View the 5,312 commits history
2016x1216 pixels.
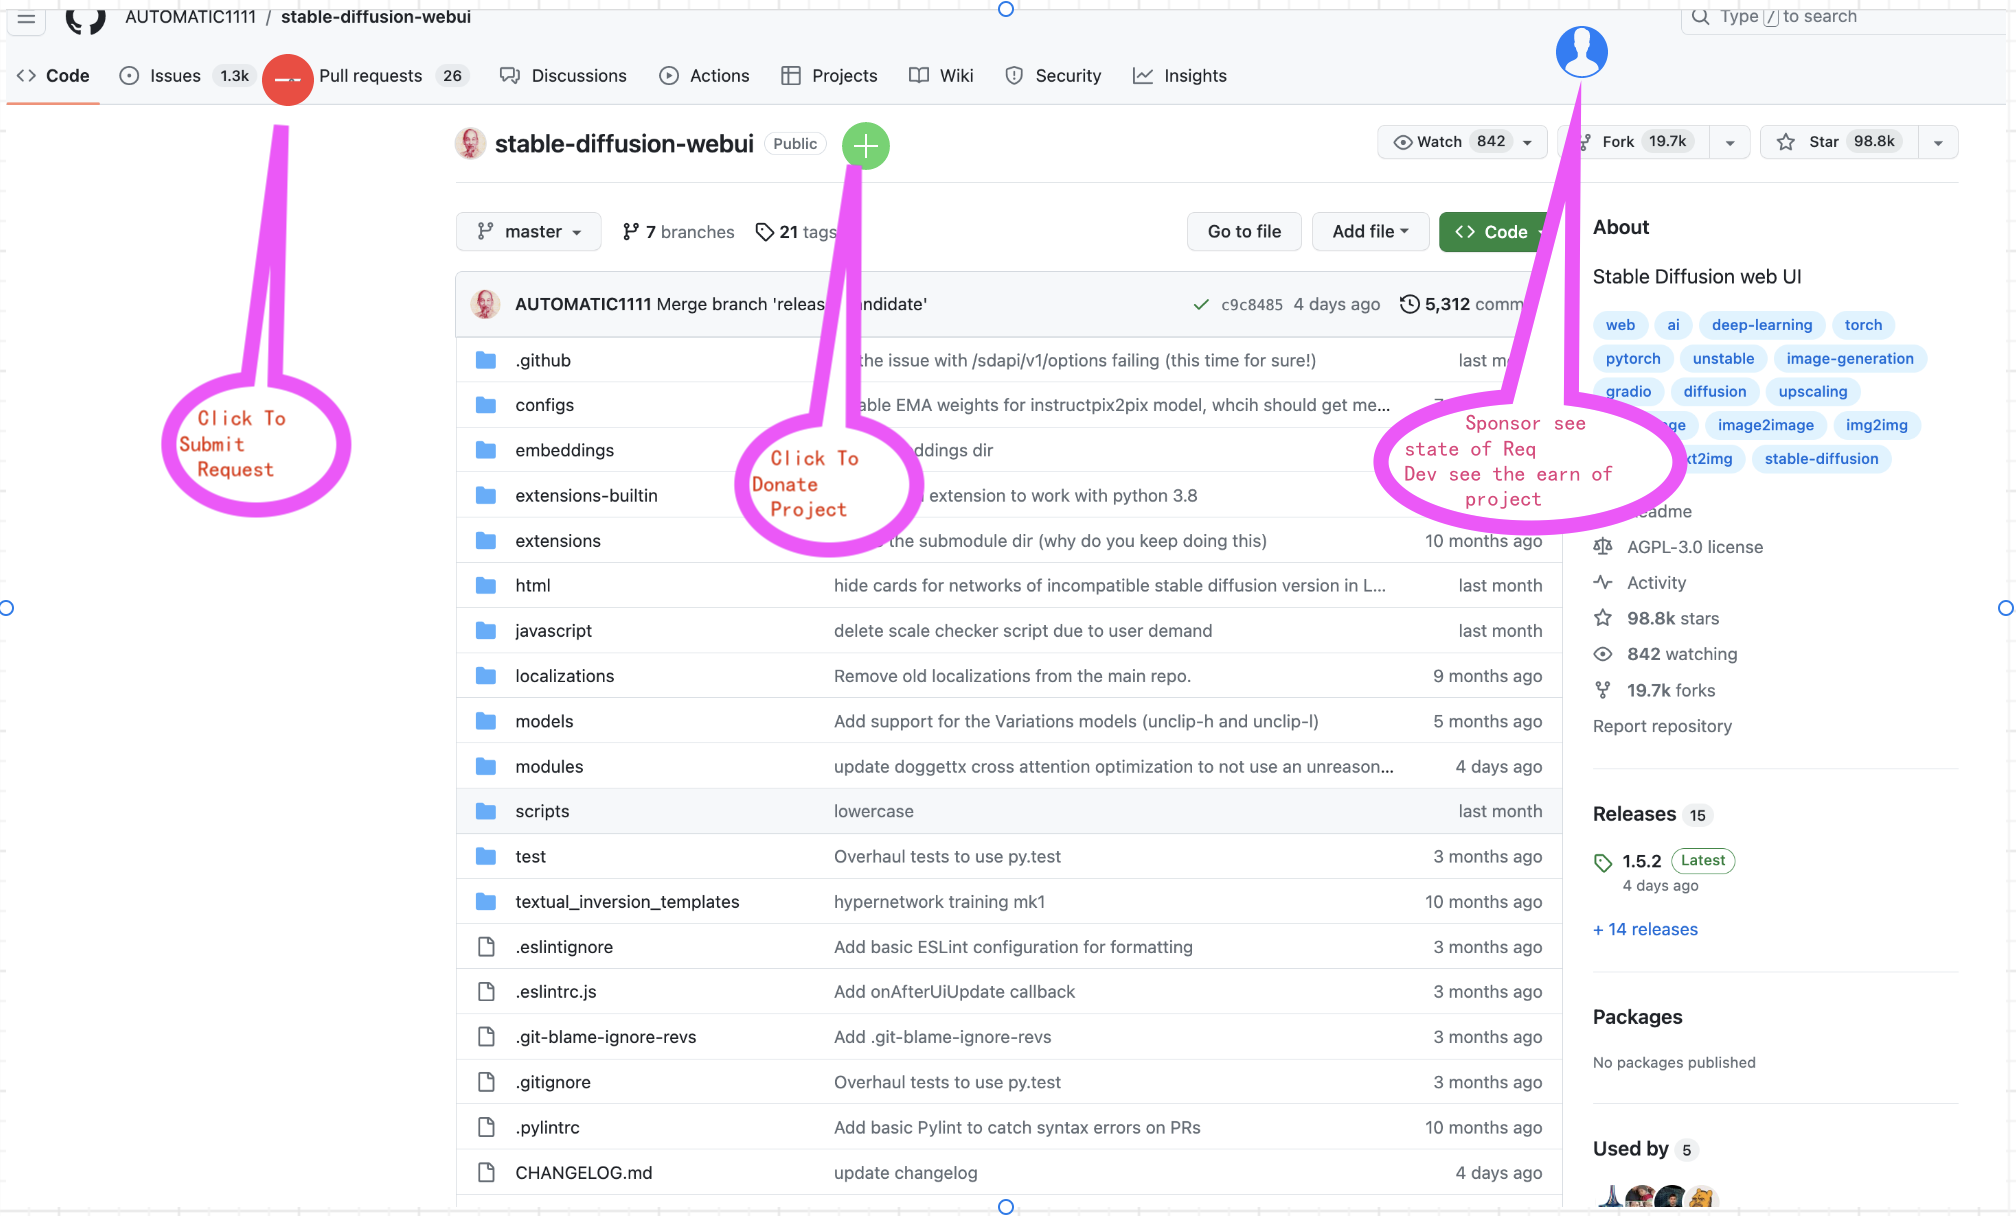tap(1462, 304)
